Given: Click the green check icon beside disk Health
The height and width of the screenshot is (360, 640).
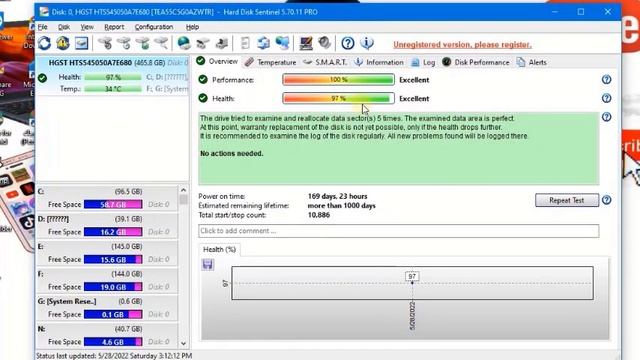Looking at the screenshot, I should (x=42, y=78).
